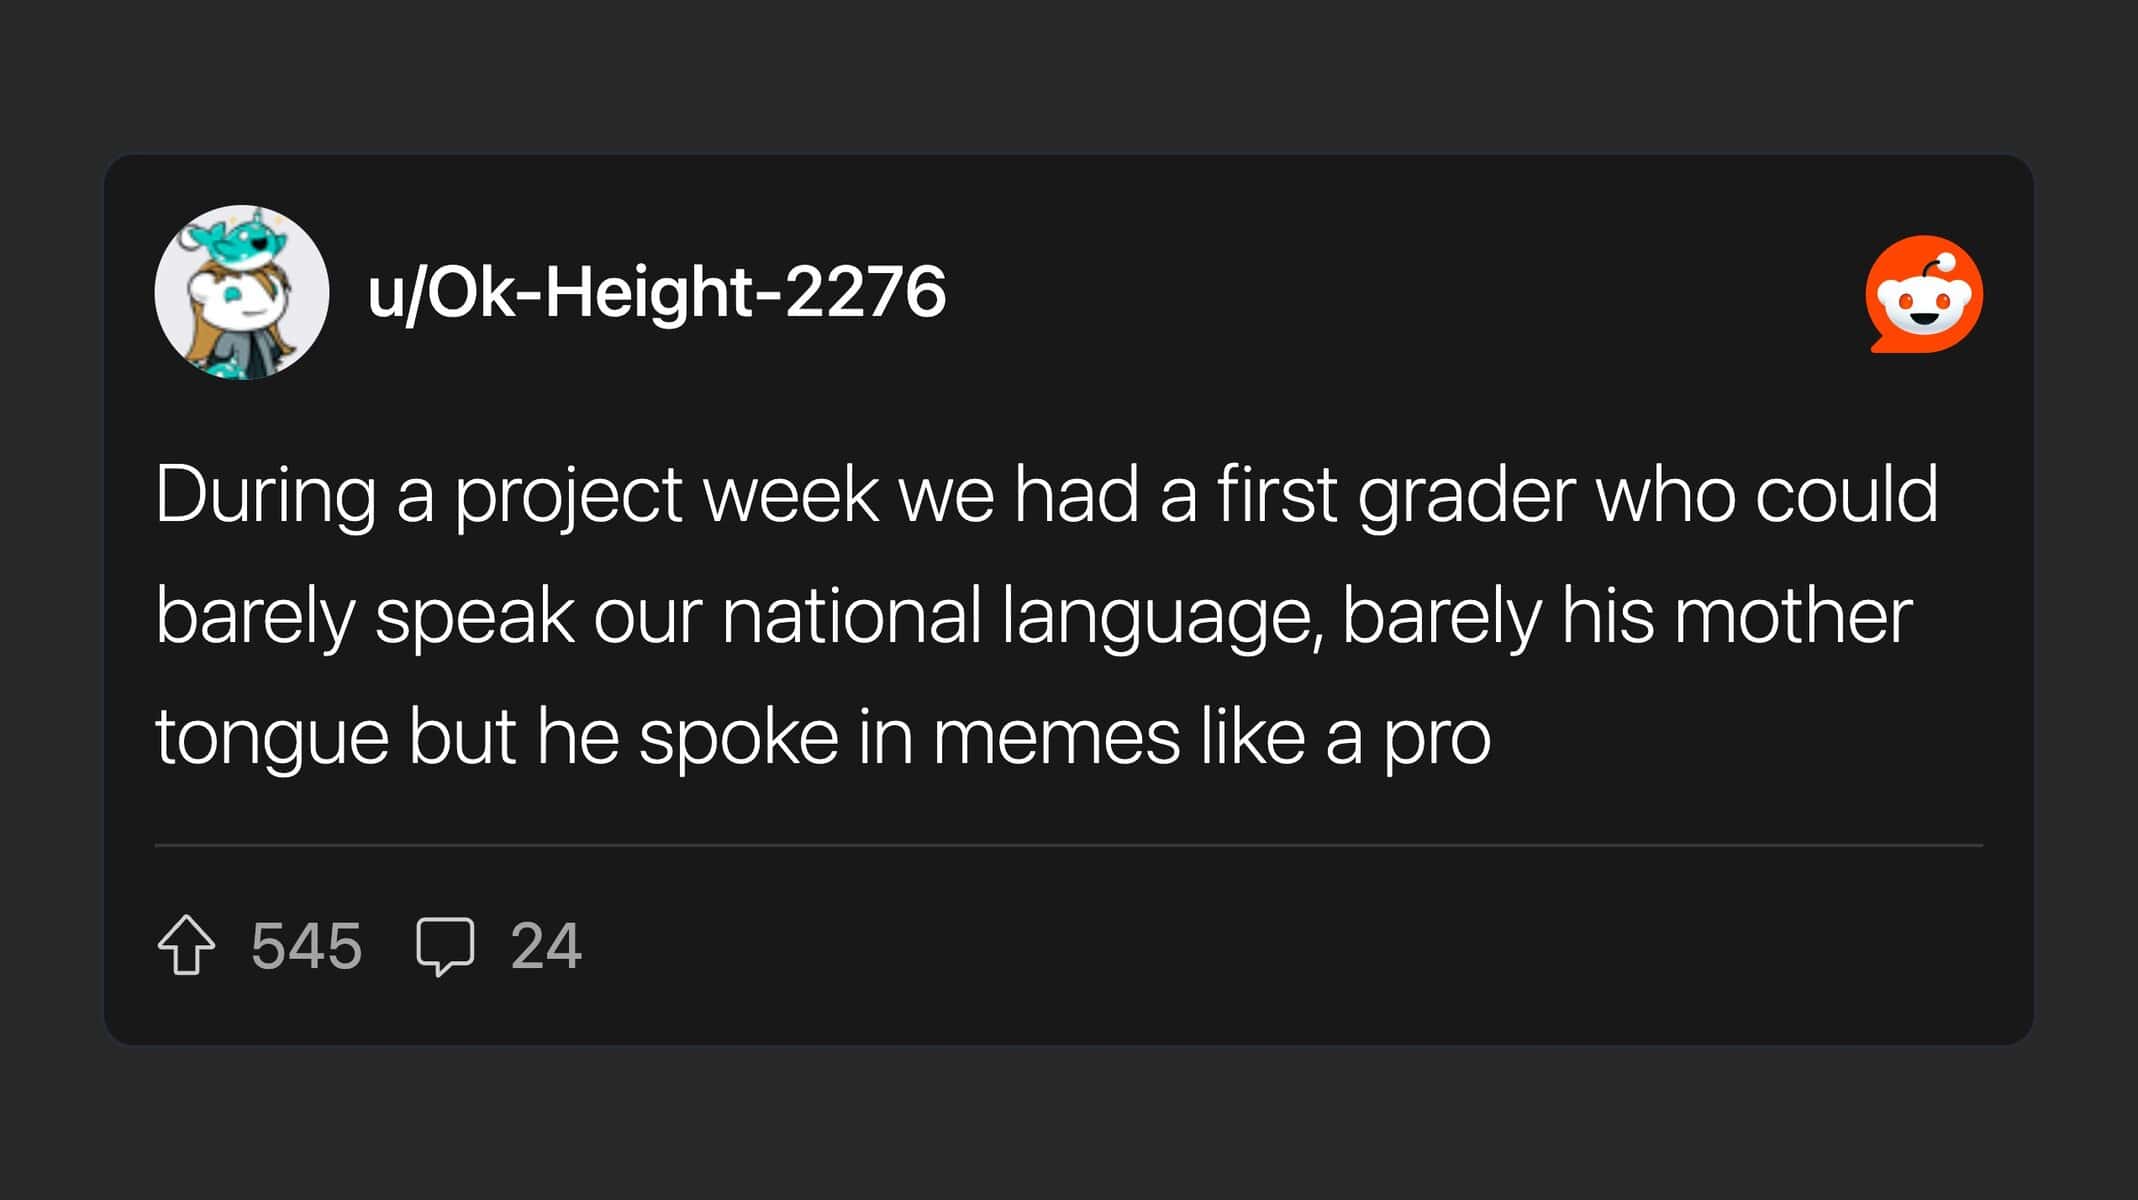Click the 545 upvote count
Screen dimensions: 2138x1200
pyautogui.click(x=306, y=945)
